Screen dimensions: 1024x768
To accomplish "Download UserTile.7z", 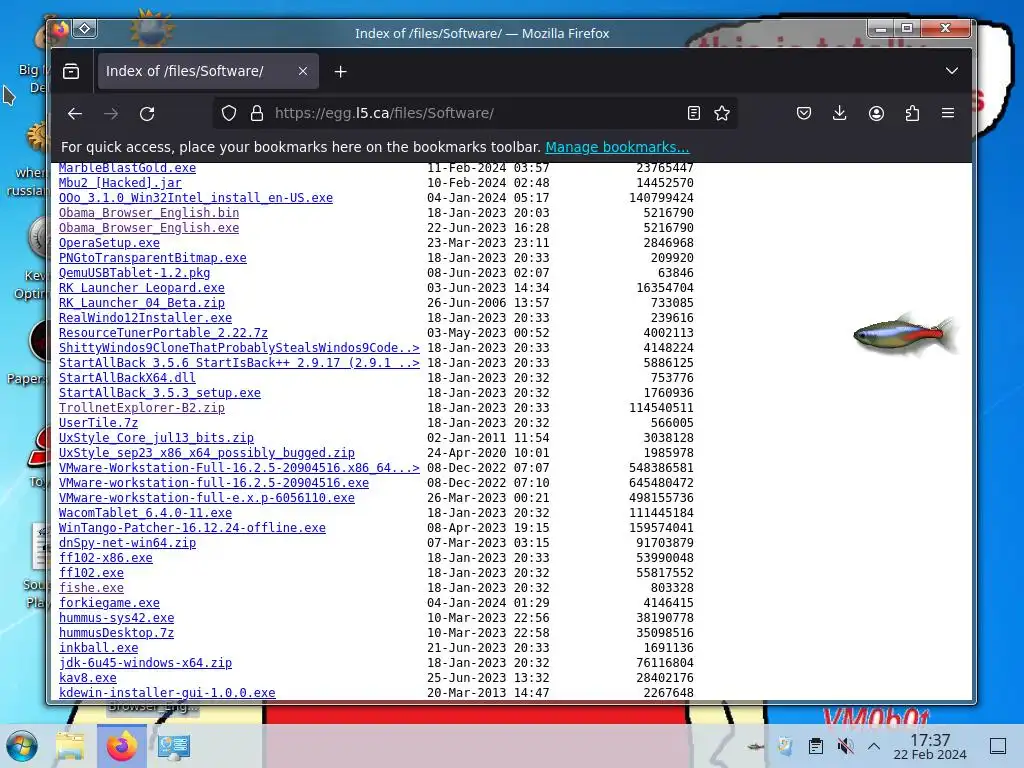I will 99,423.
